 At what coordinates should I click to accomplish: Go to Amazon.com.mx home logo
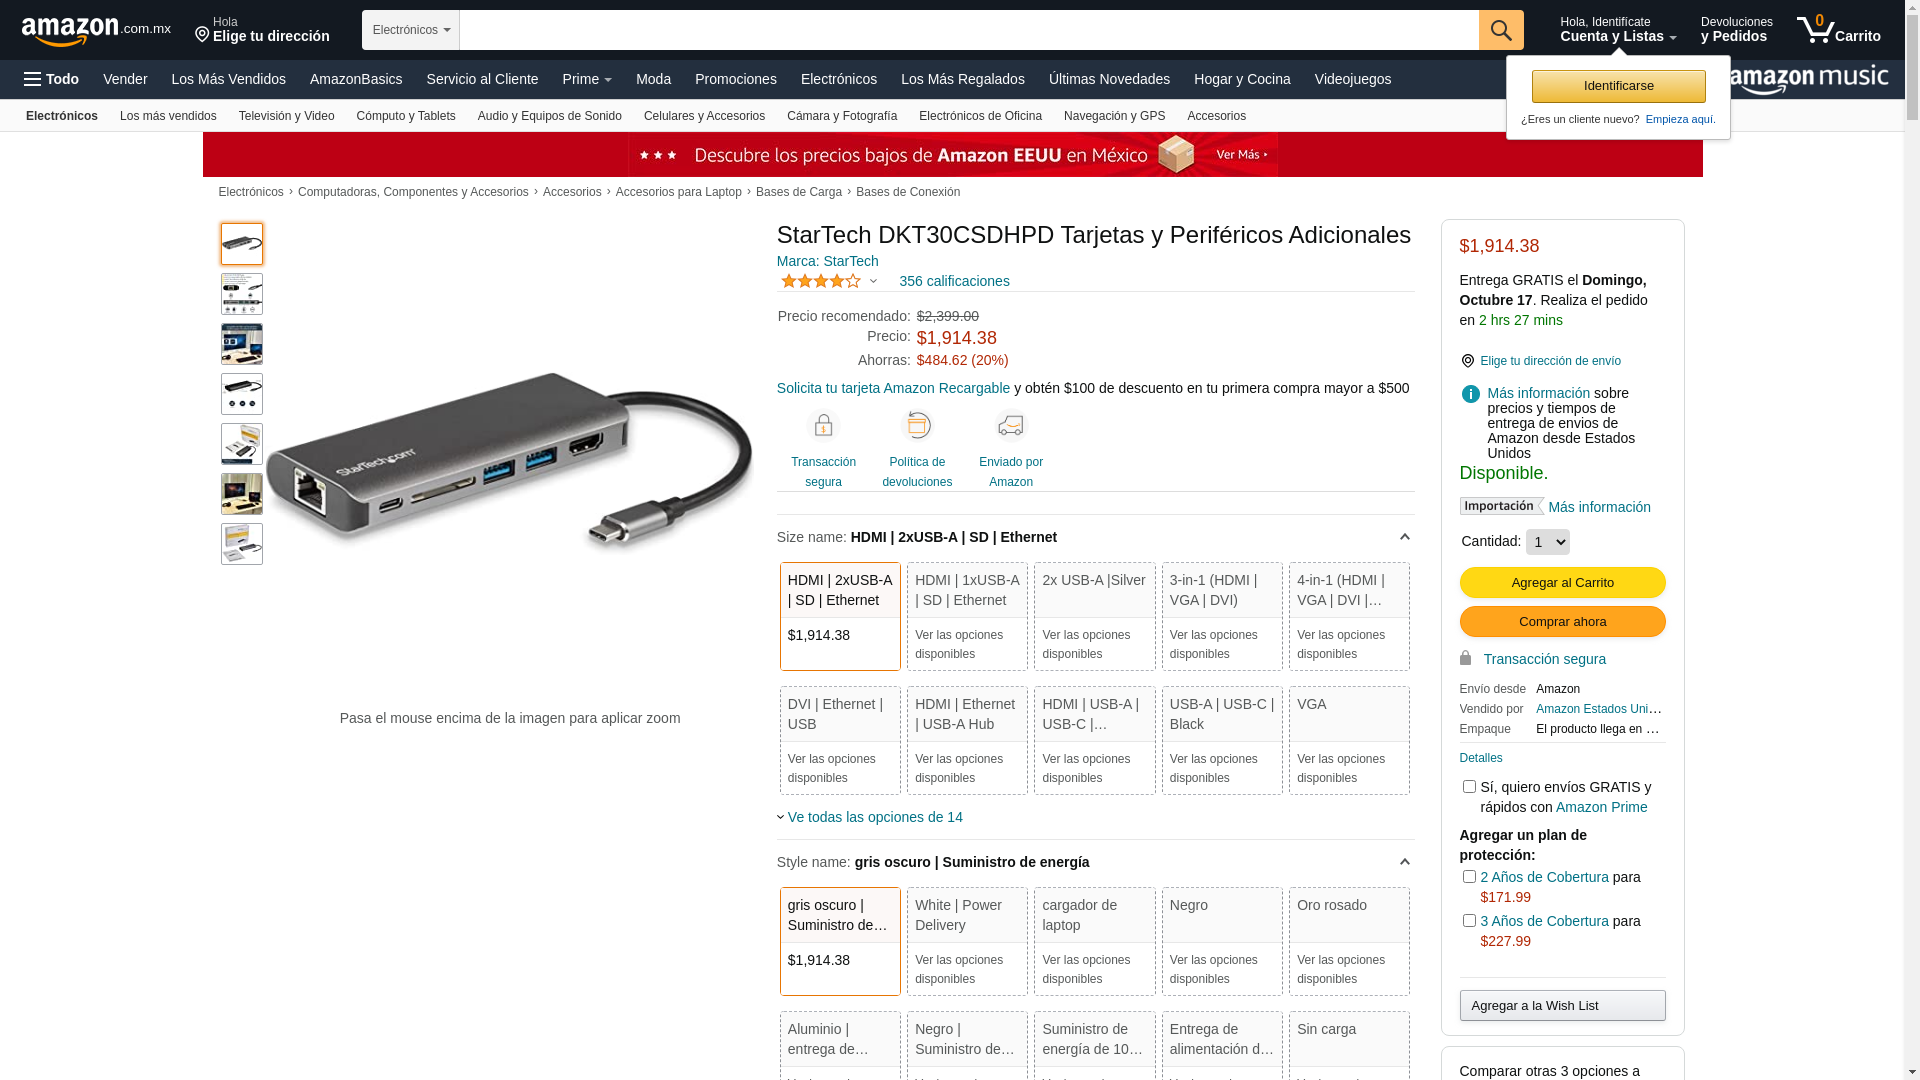(96, 30)
